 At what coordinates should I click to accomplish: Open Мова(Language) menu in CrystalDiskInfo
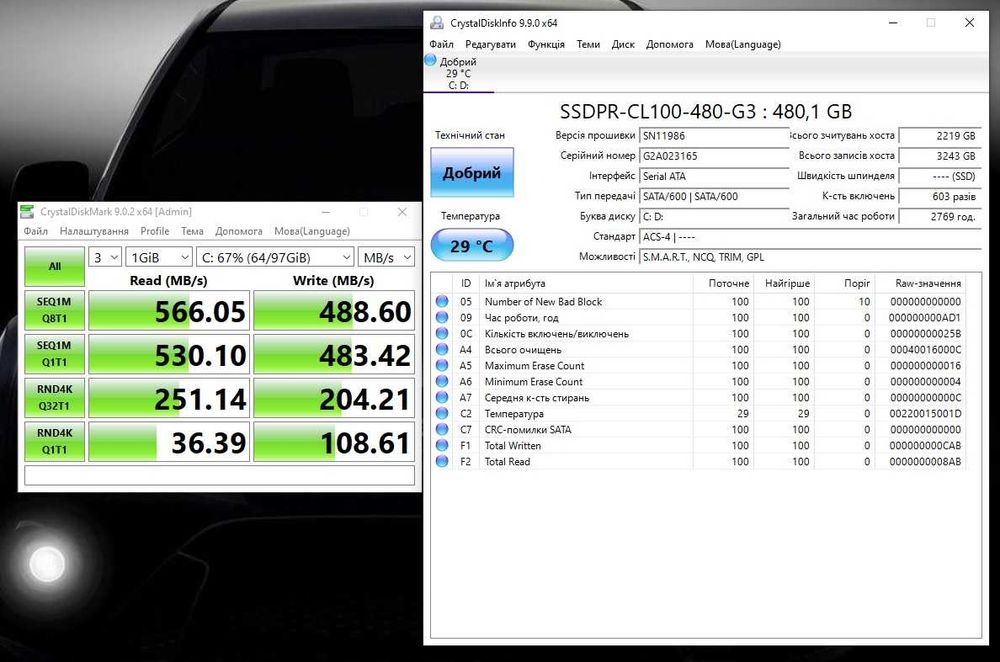pos(743,44)
